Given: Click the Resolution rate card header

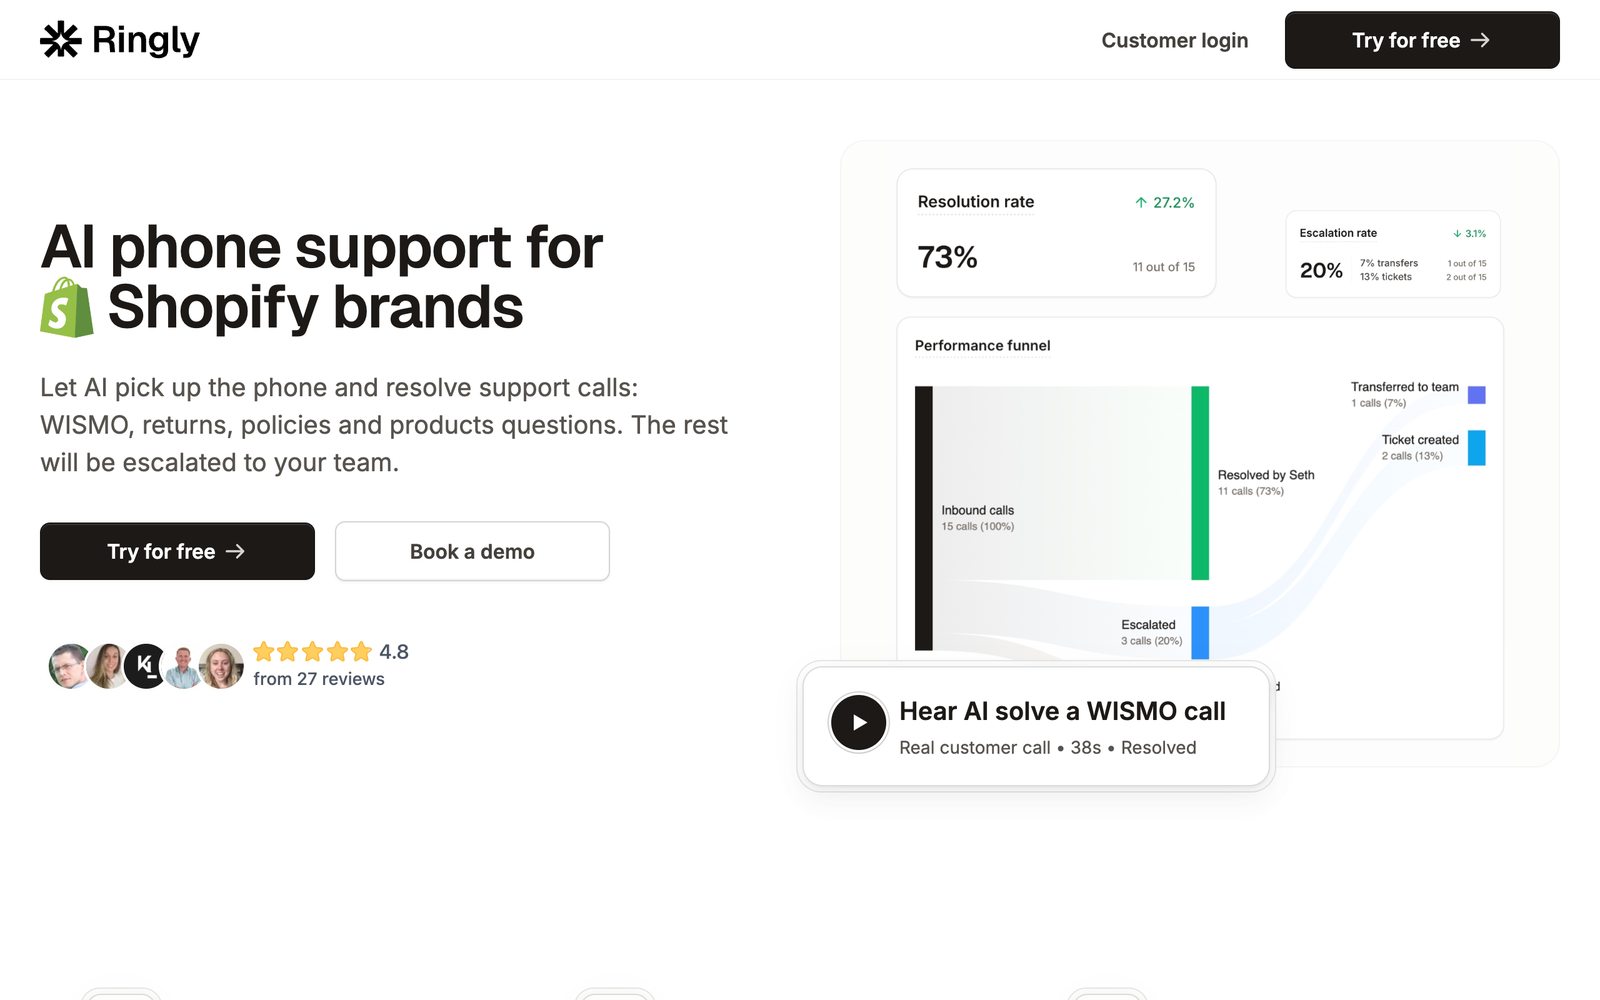Looking at the screenshot, I should click(x=975, y=201).
